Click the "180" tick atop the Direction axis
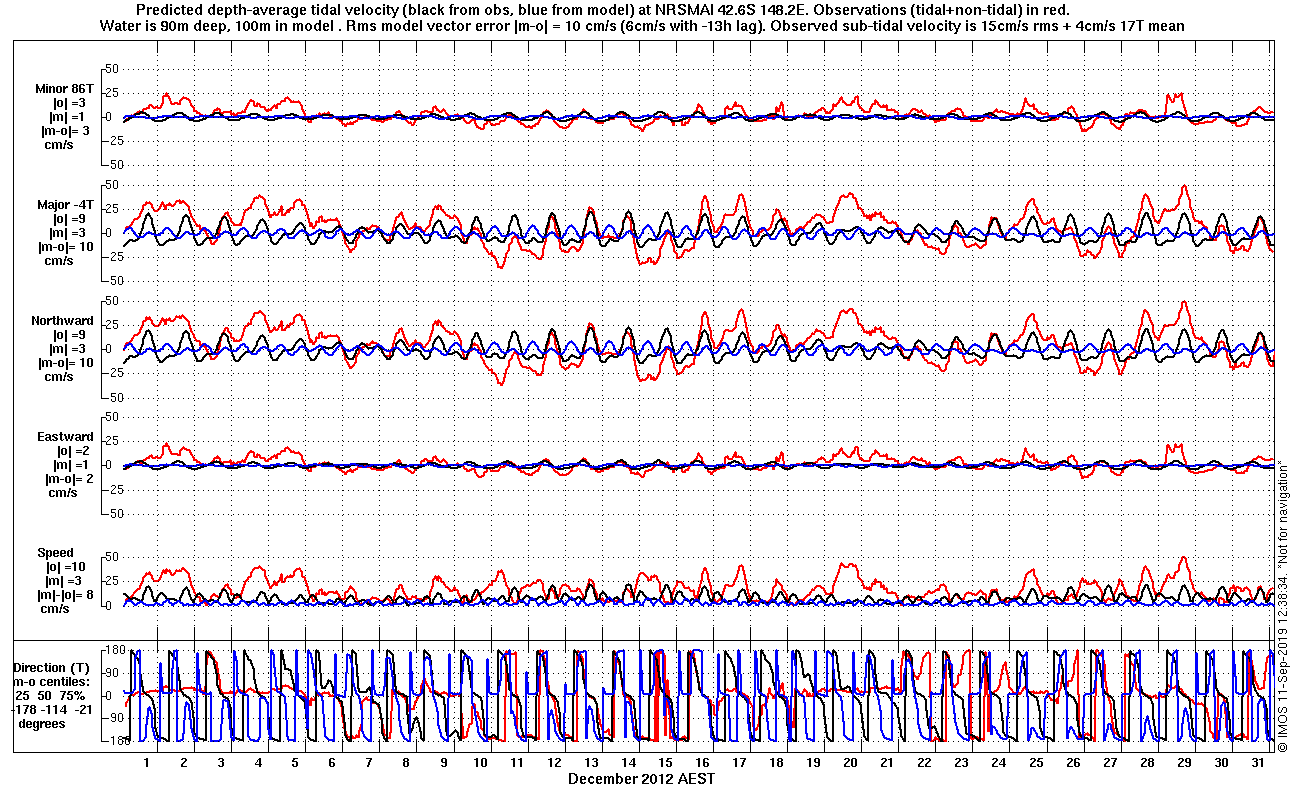The image size is (1300, 800). coord(113,650)
